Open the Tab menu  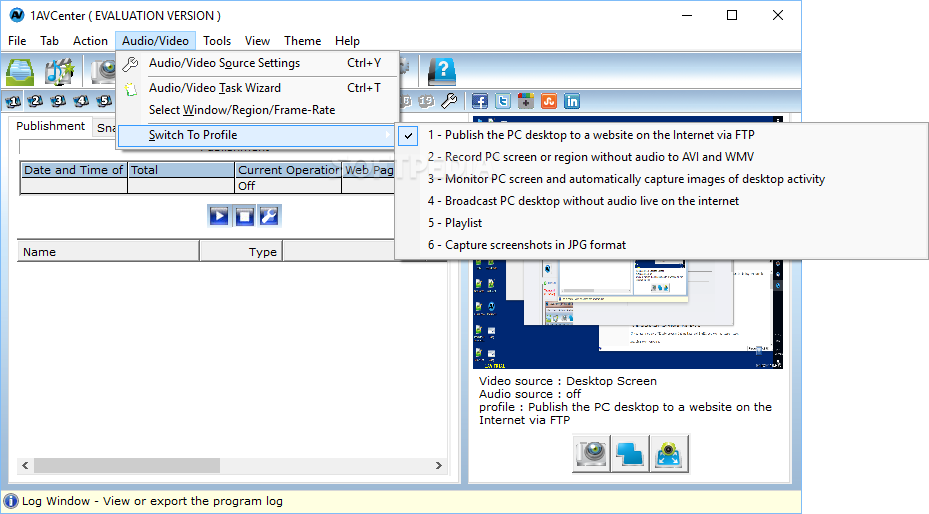pos(49,41)
